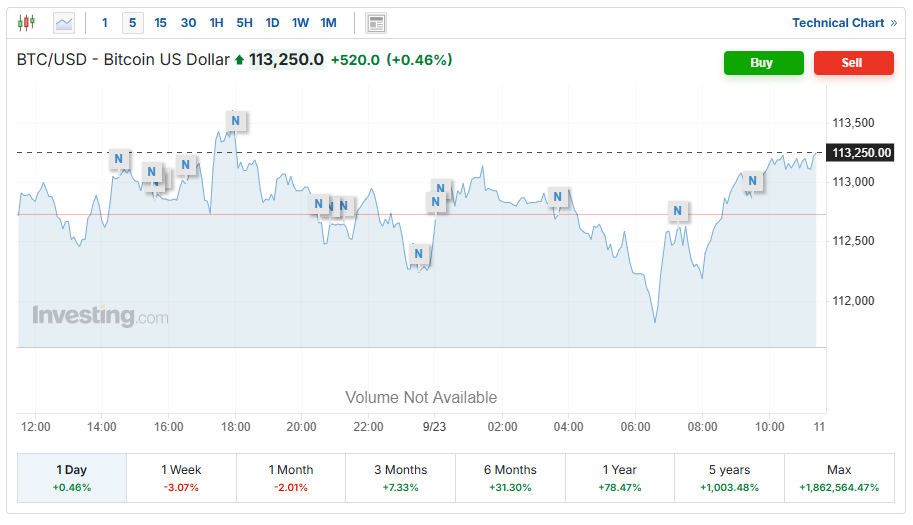Open the news marker near 04:00

pyautogui.click(x=558, y=196)
